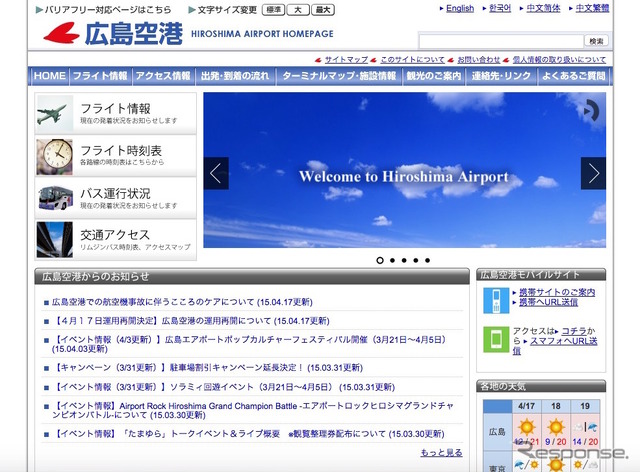
Task: Open the 交通アクセス highway tile
Action: click(116, 240)
